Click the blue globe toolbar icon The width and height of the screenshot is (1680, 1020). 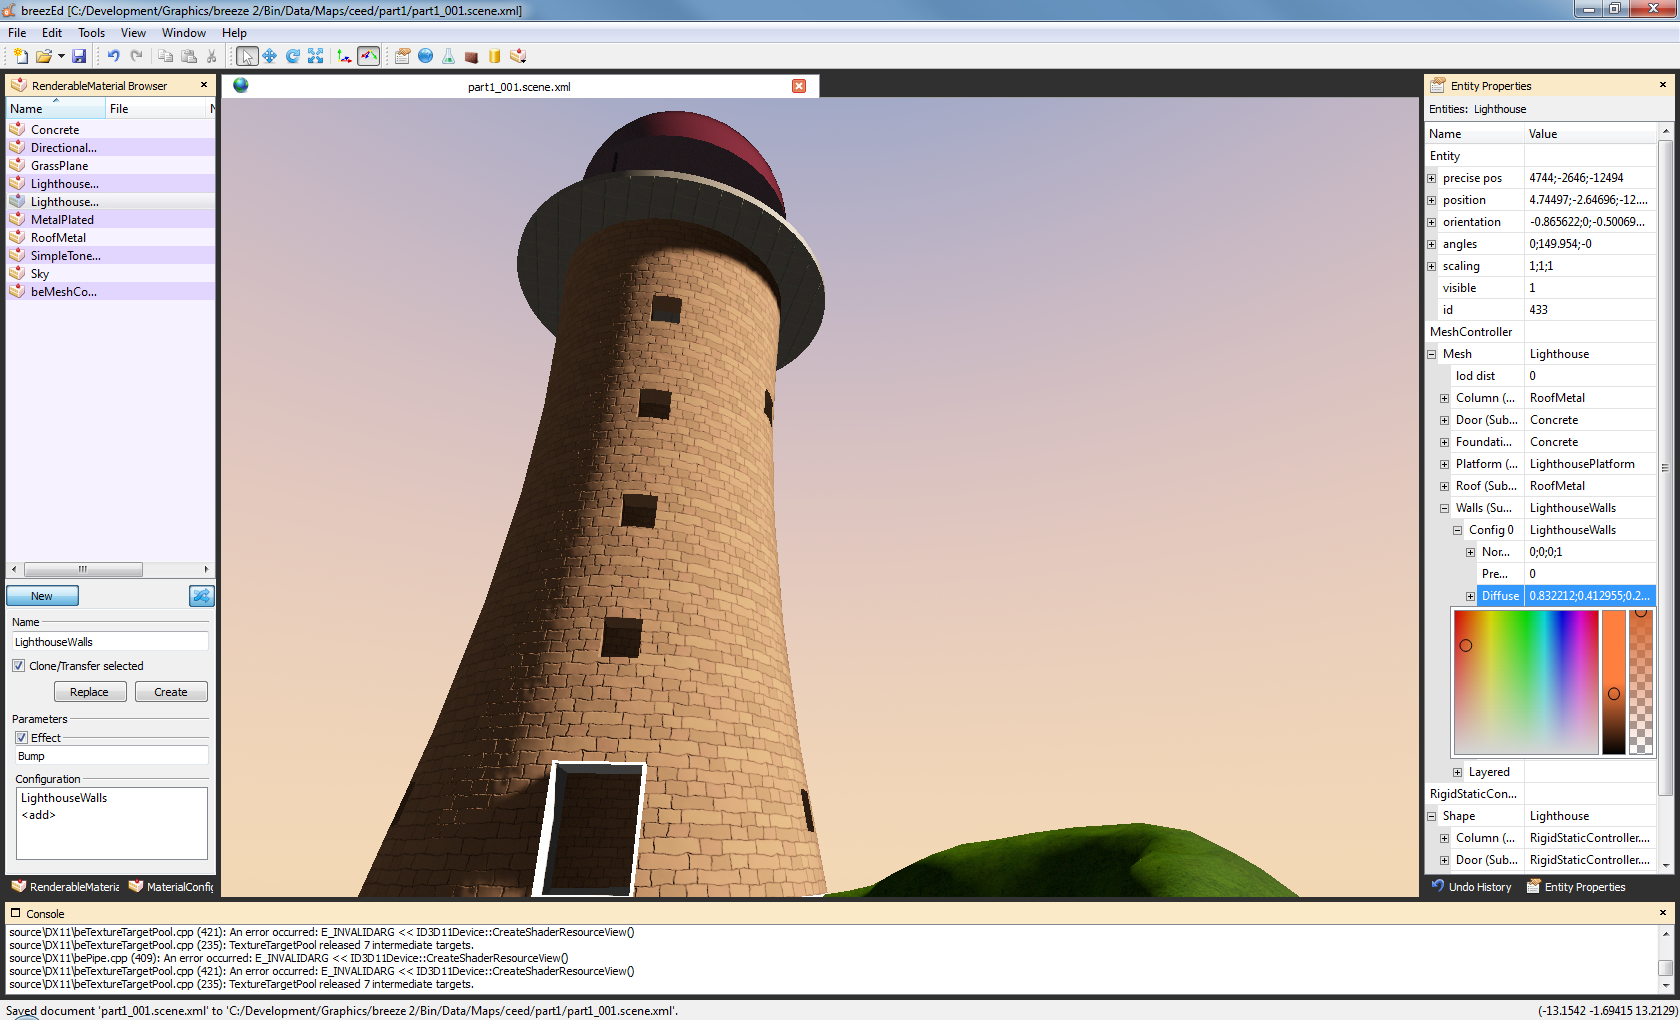(426, 56)
